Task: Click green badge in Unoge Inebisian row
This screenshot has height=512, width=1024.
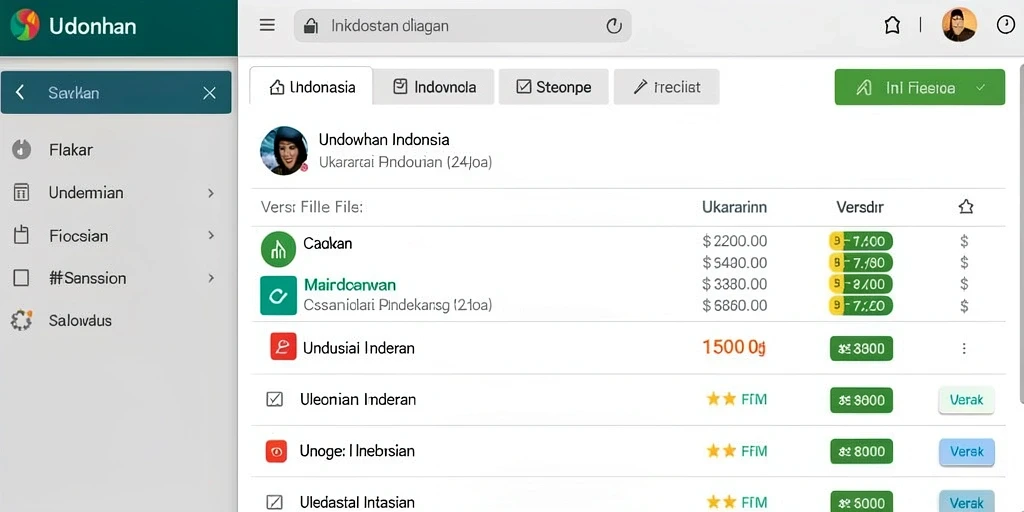Action: (x=861, y=451)
